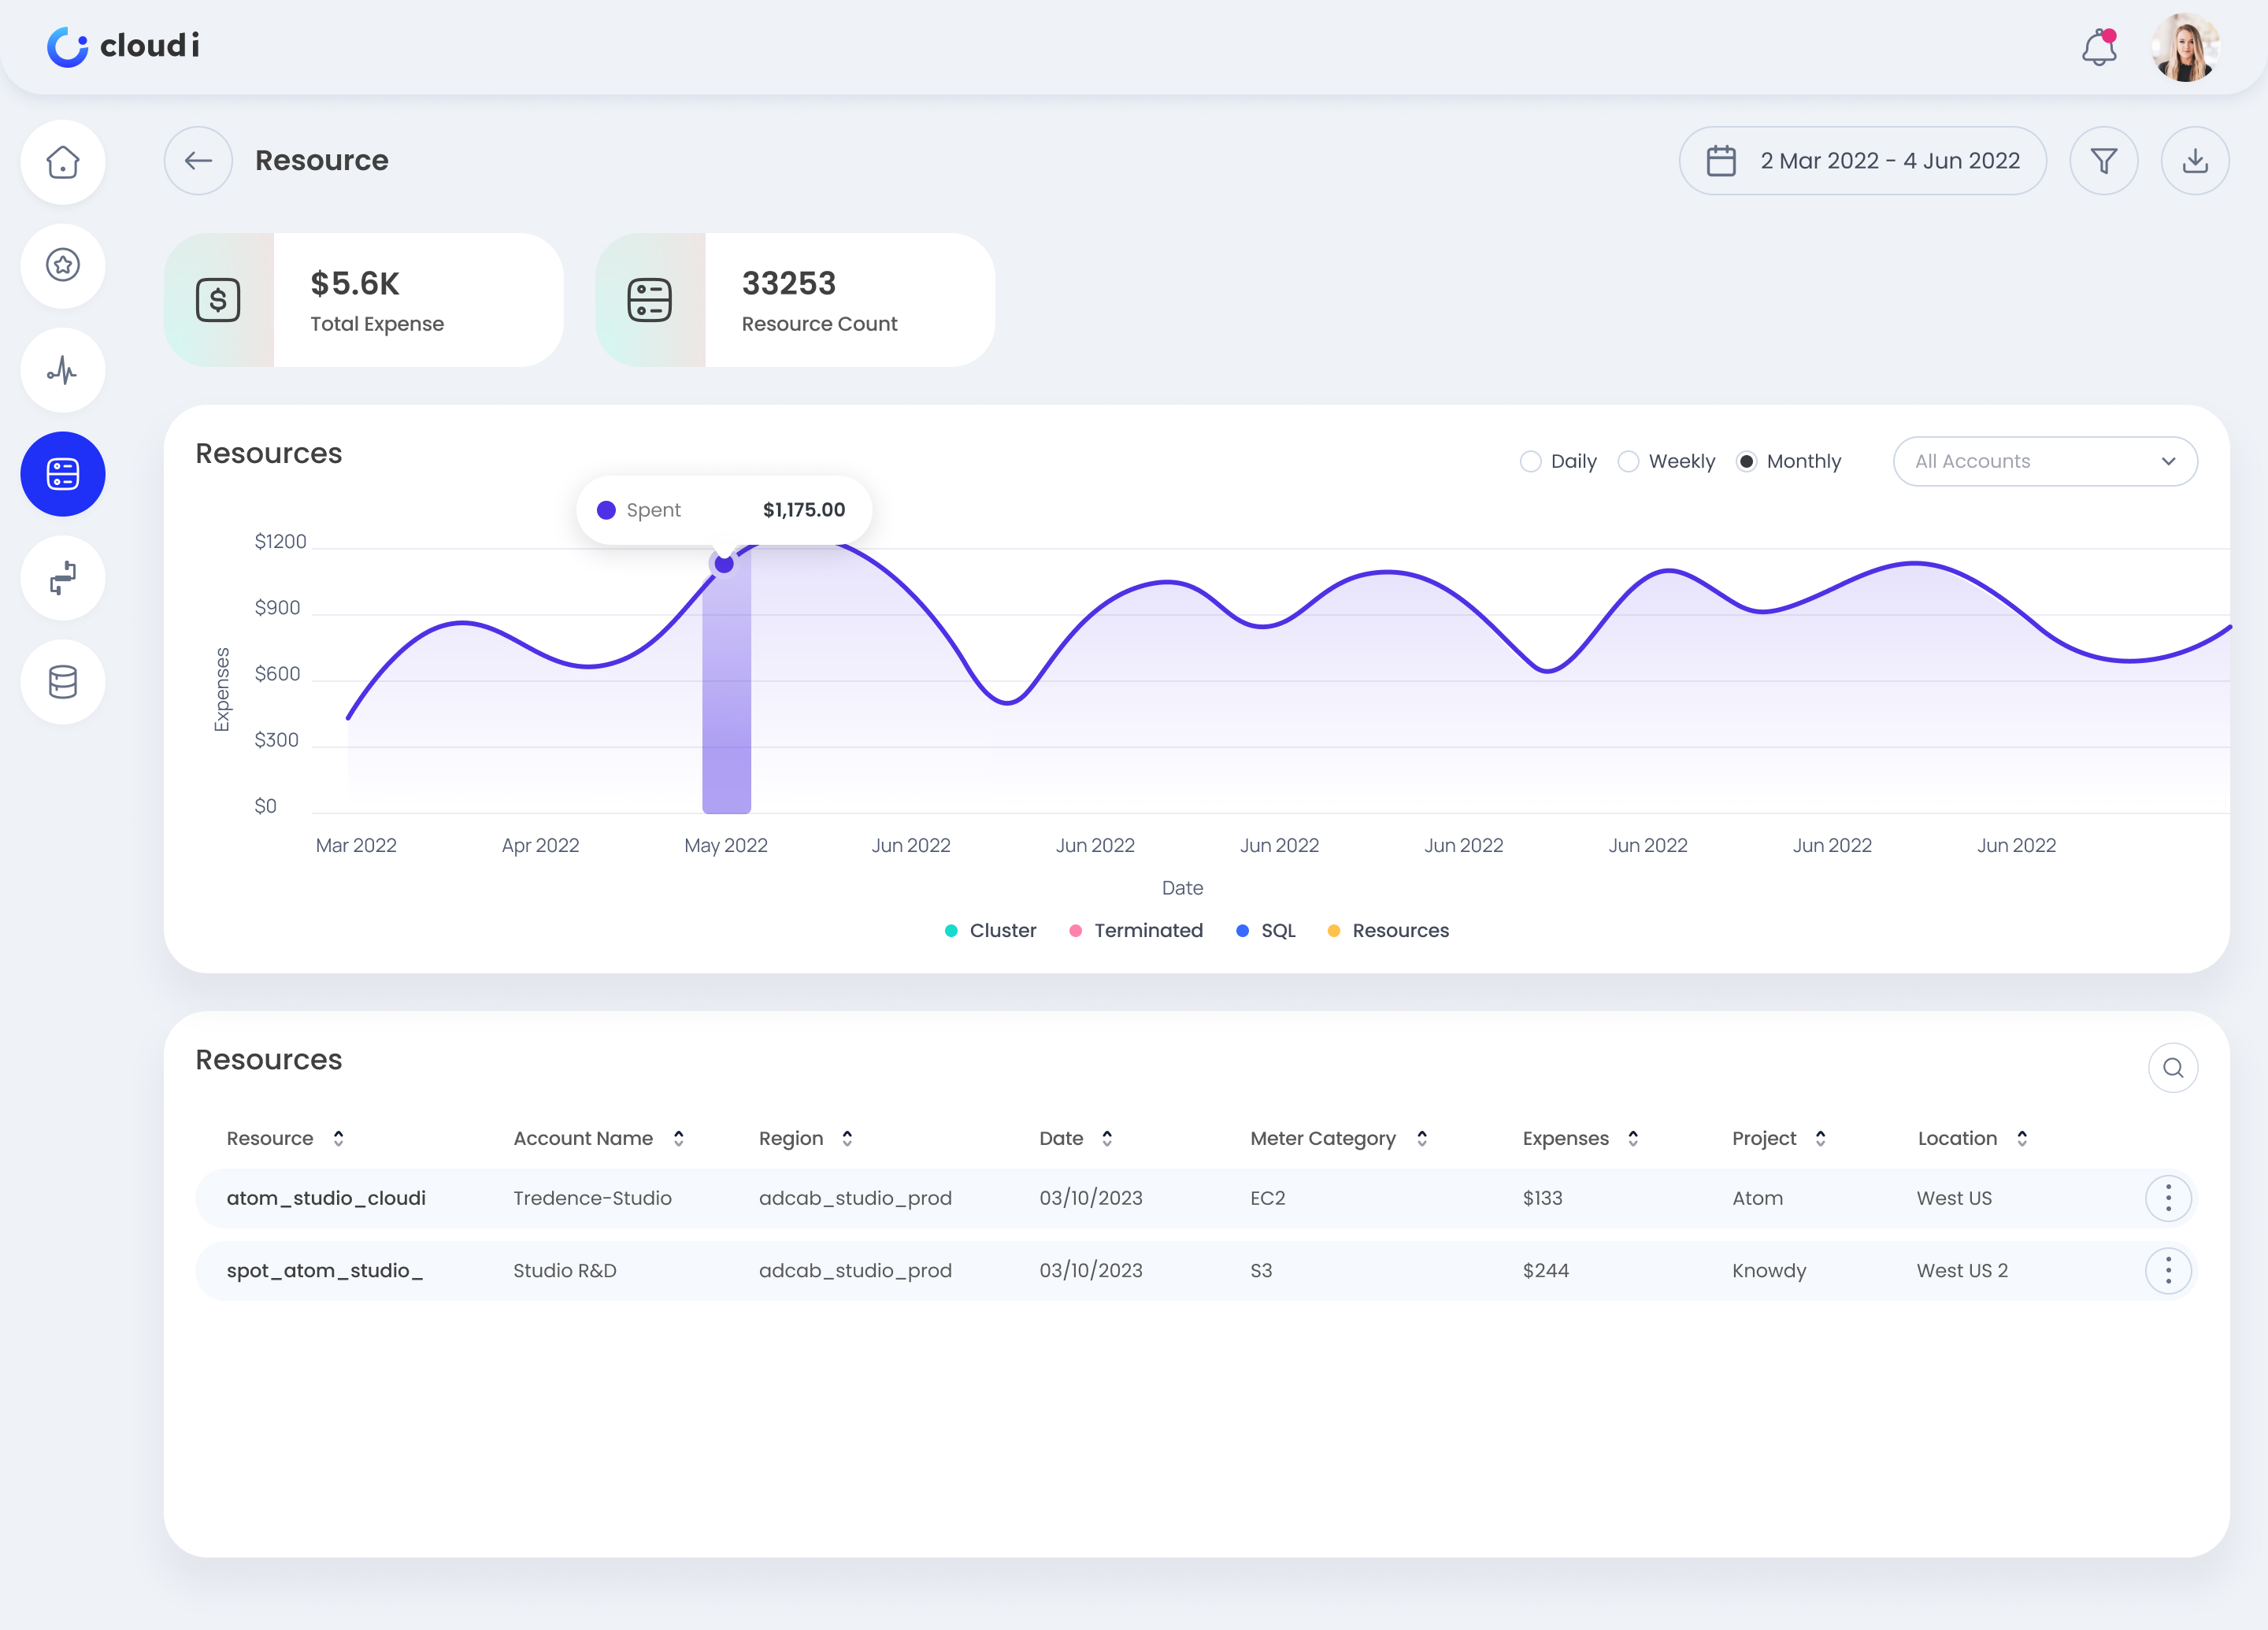Viewport: 2268px width, 1630px height.
Task: Open the Home sidebar icon
Action: point(63,162)
